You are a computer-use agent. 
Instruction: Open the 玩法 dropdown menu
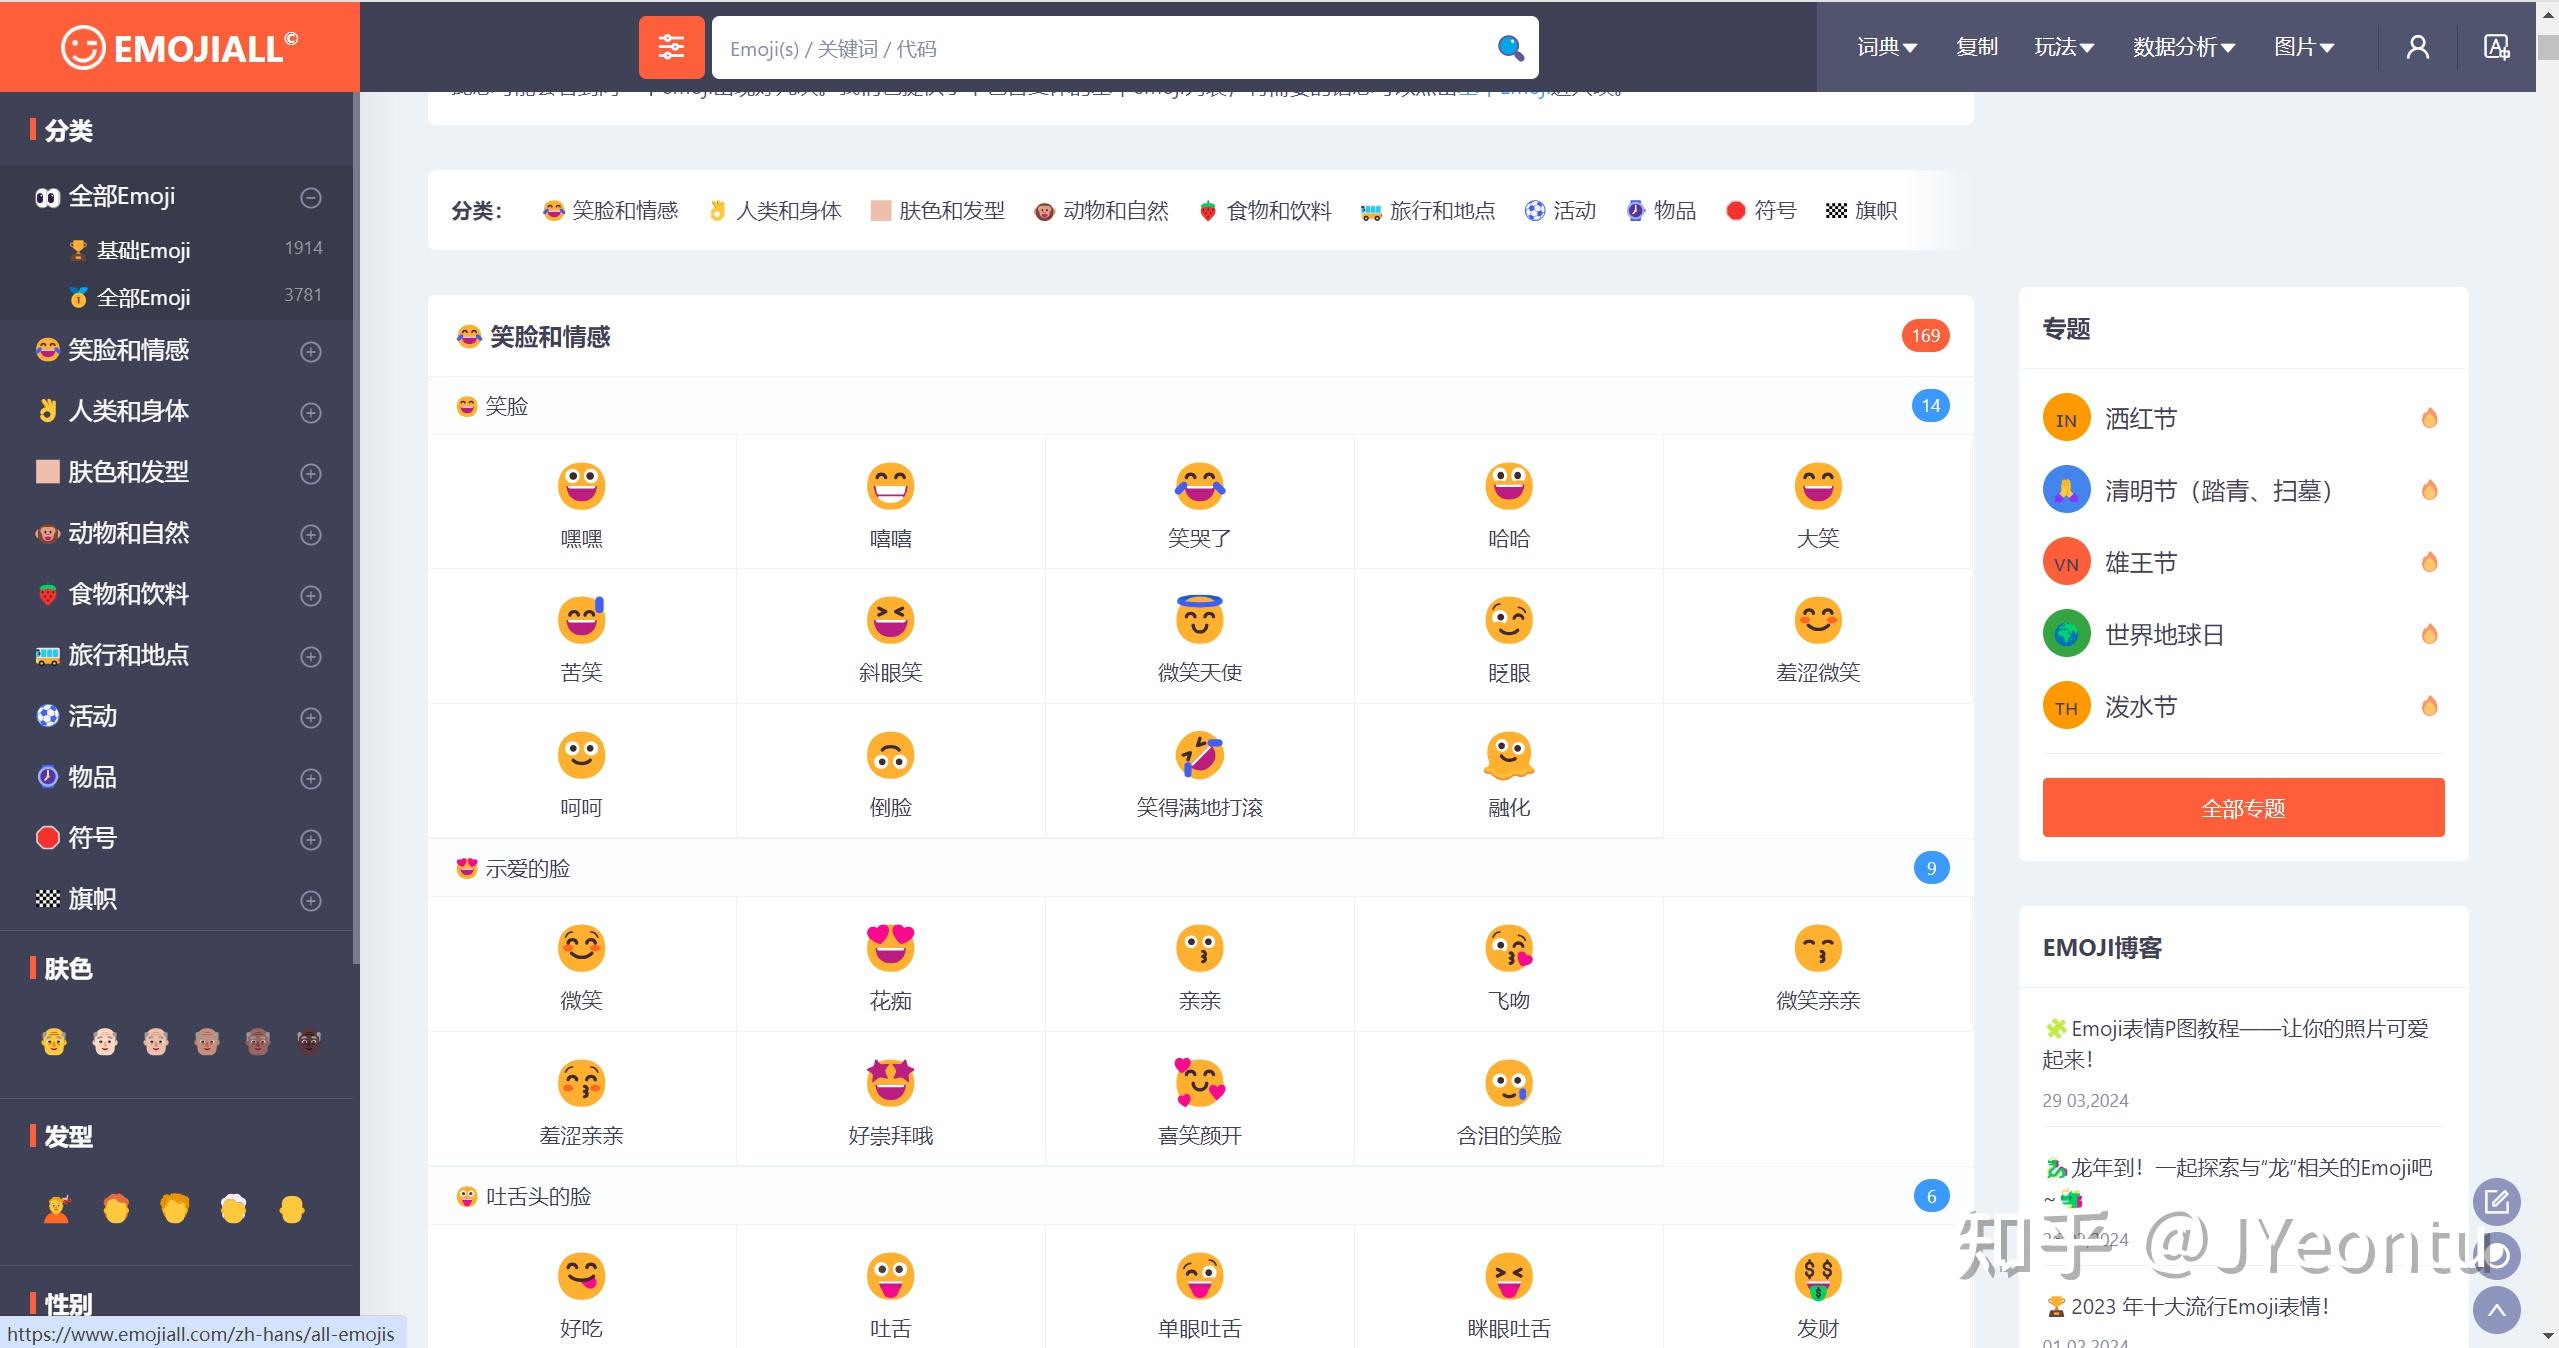[2062, 46]
